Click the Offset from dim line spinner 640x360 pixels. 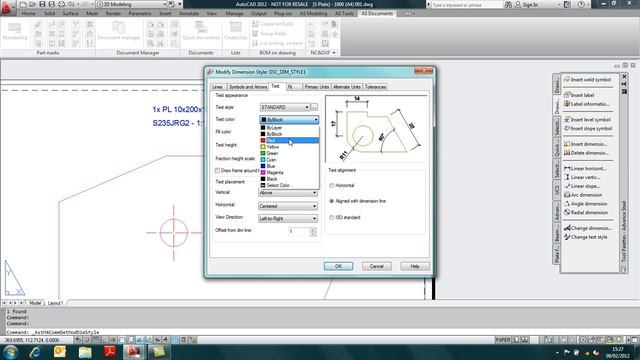pos(313,232)
